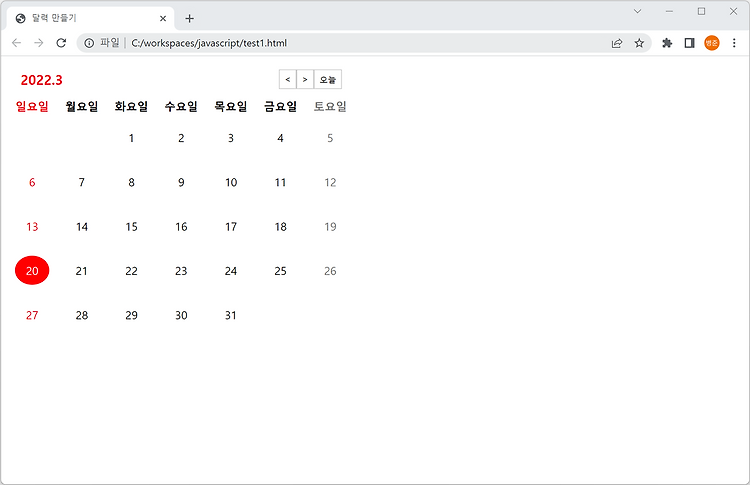
Task: Select date 21 in the calendar
Action: point(82,271)
